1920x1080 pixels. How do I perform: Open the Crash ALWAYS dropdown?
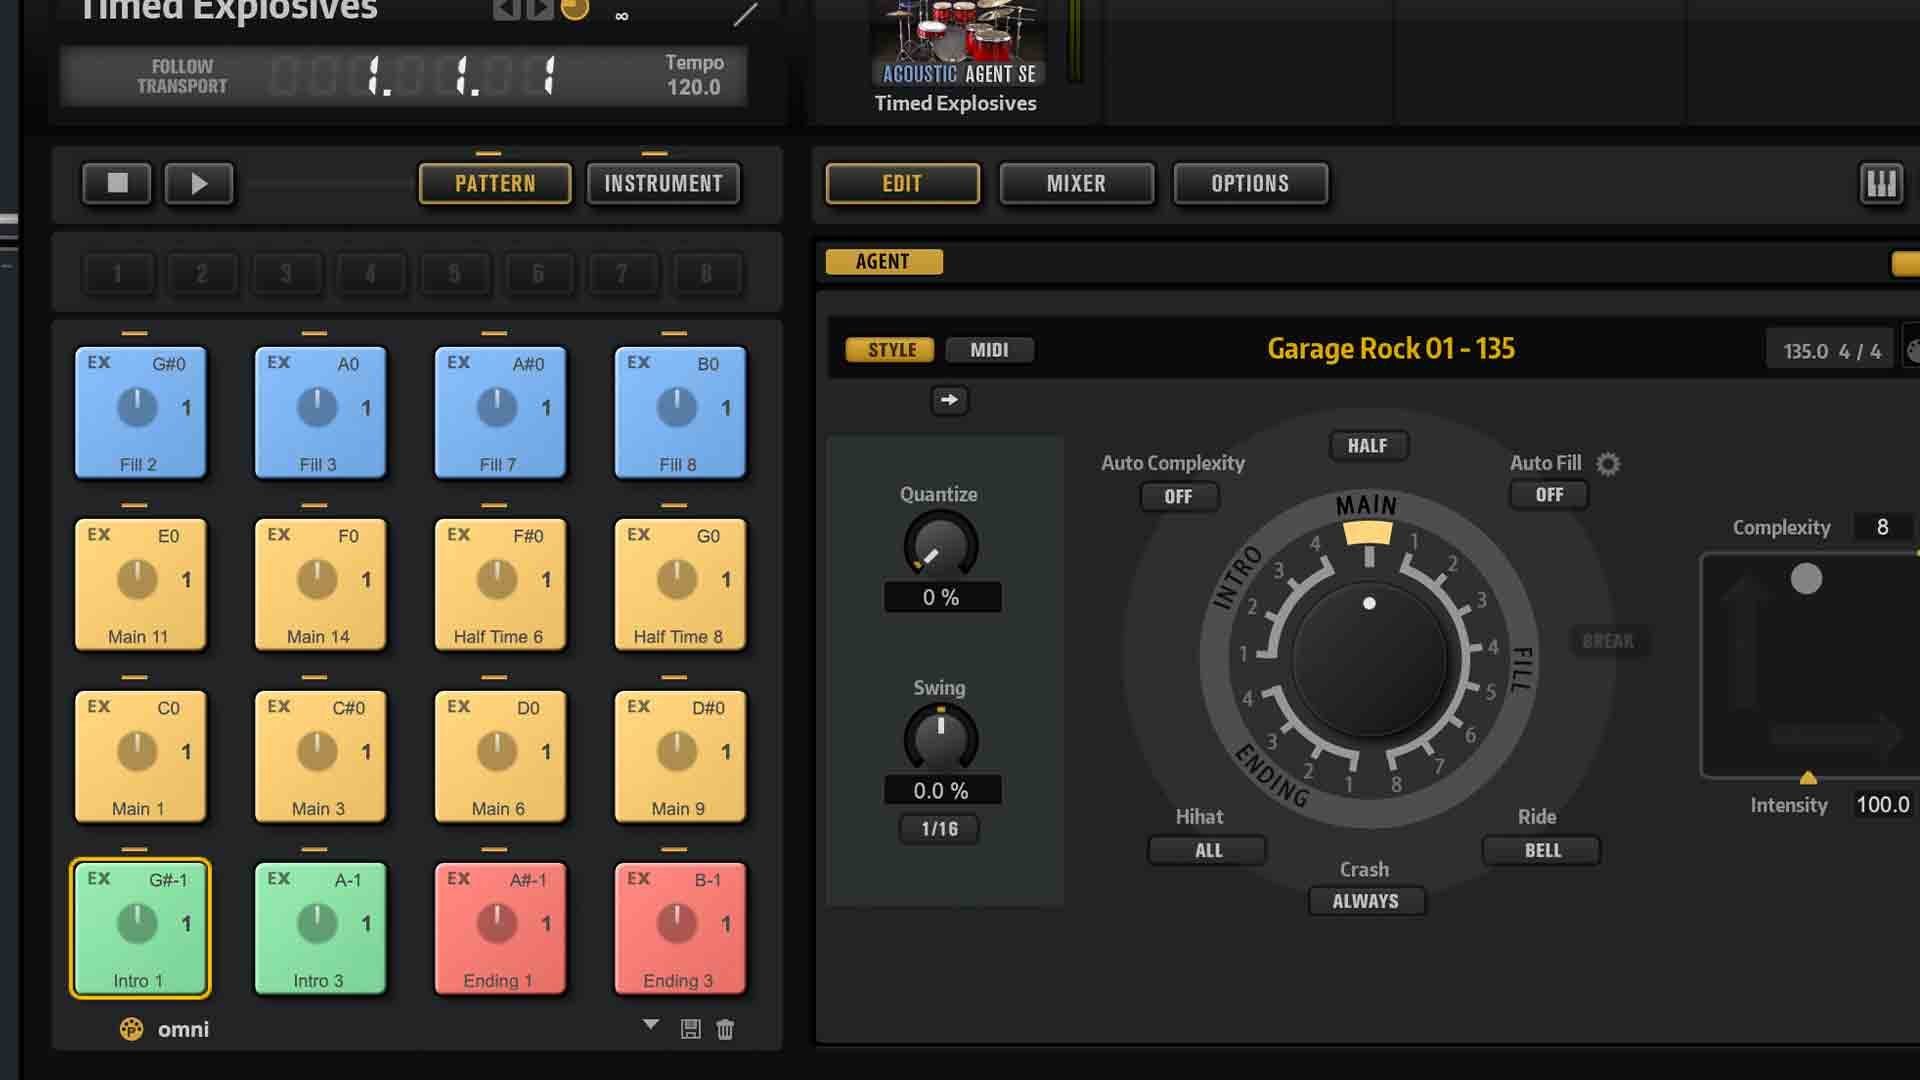tap(1365, 901)
